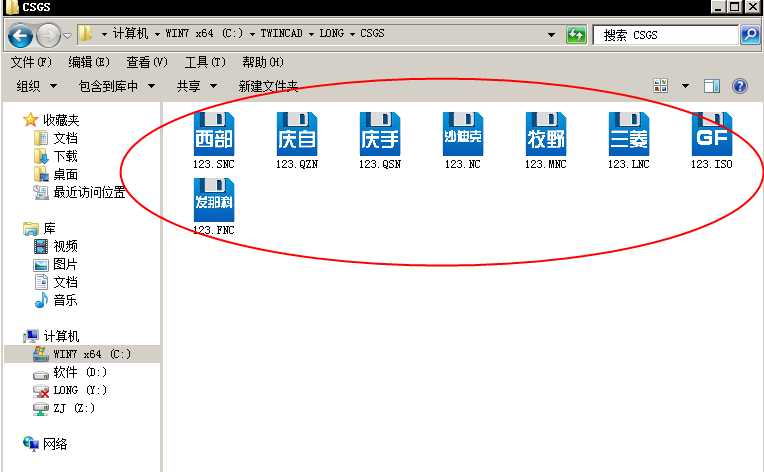Expand view options dropdown arrow
The image size is (764, 472).
pos(685,86)
